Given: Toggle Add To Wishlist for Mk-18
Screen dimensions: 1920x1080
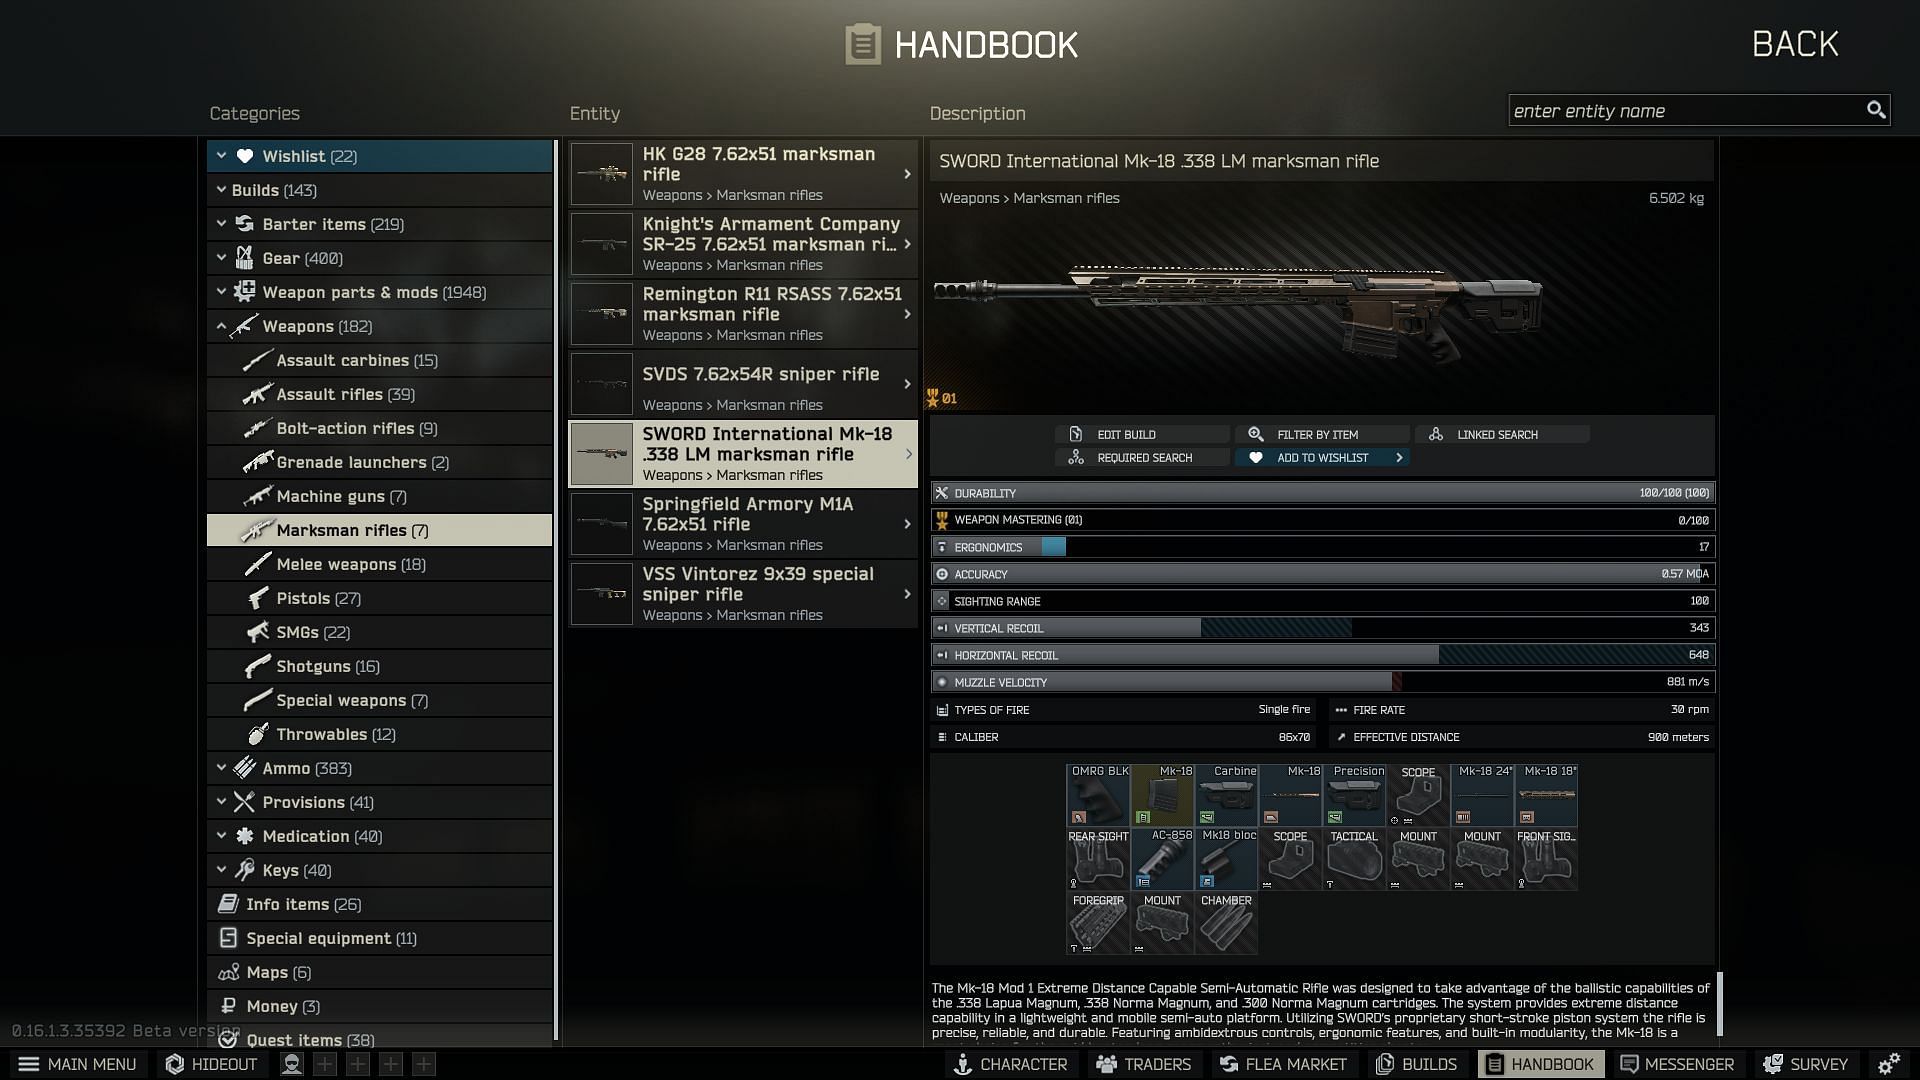Looking at the screenshot, I should (1319, 456).
